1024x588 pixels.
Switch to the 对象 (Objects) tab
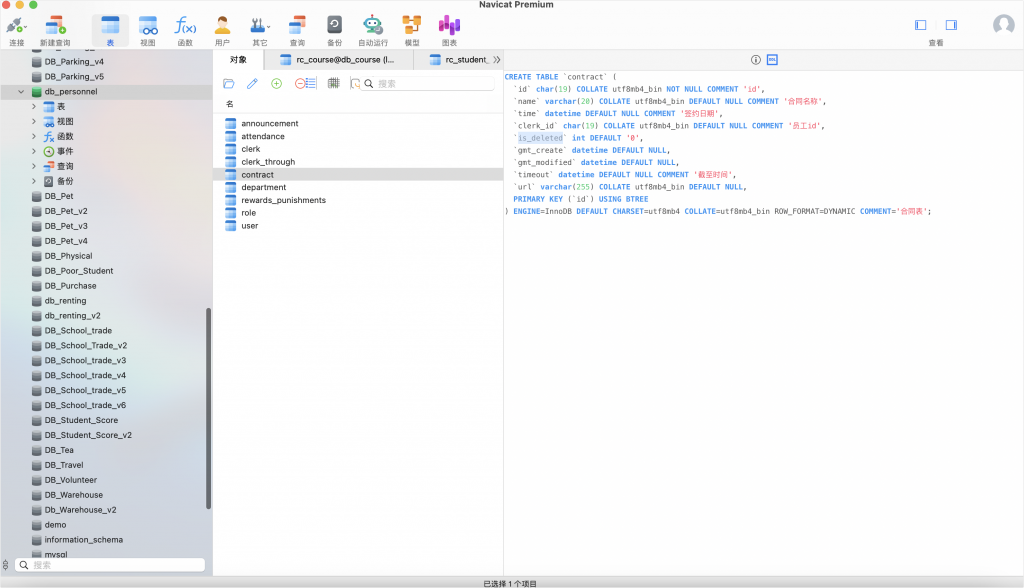pos(238,60)
